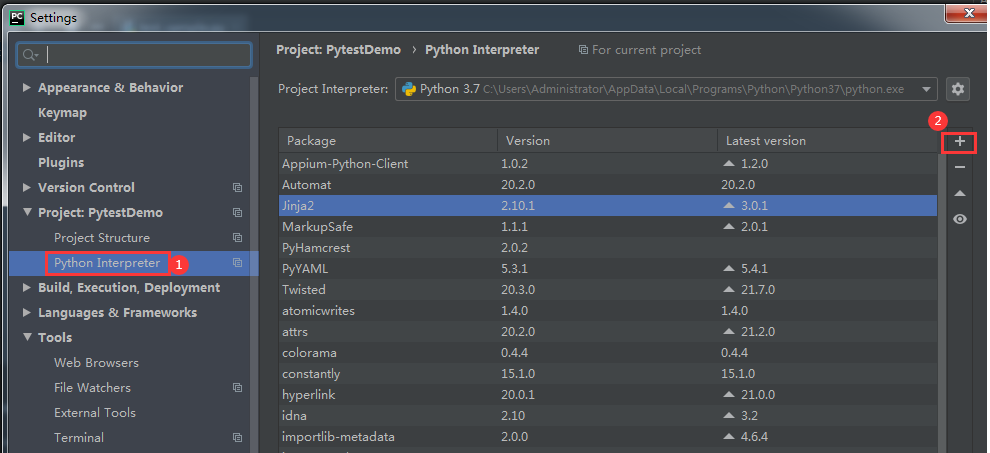Select Keymap settings page
Viewport: 990px width, 453px height.
[x=63, y=112]
